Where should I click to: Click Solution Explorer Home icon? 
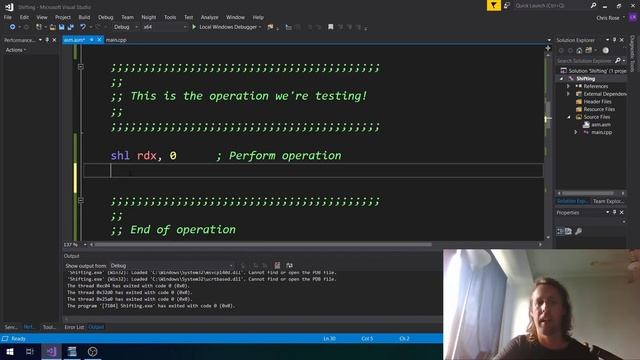click(x=579, y=51)
